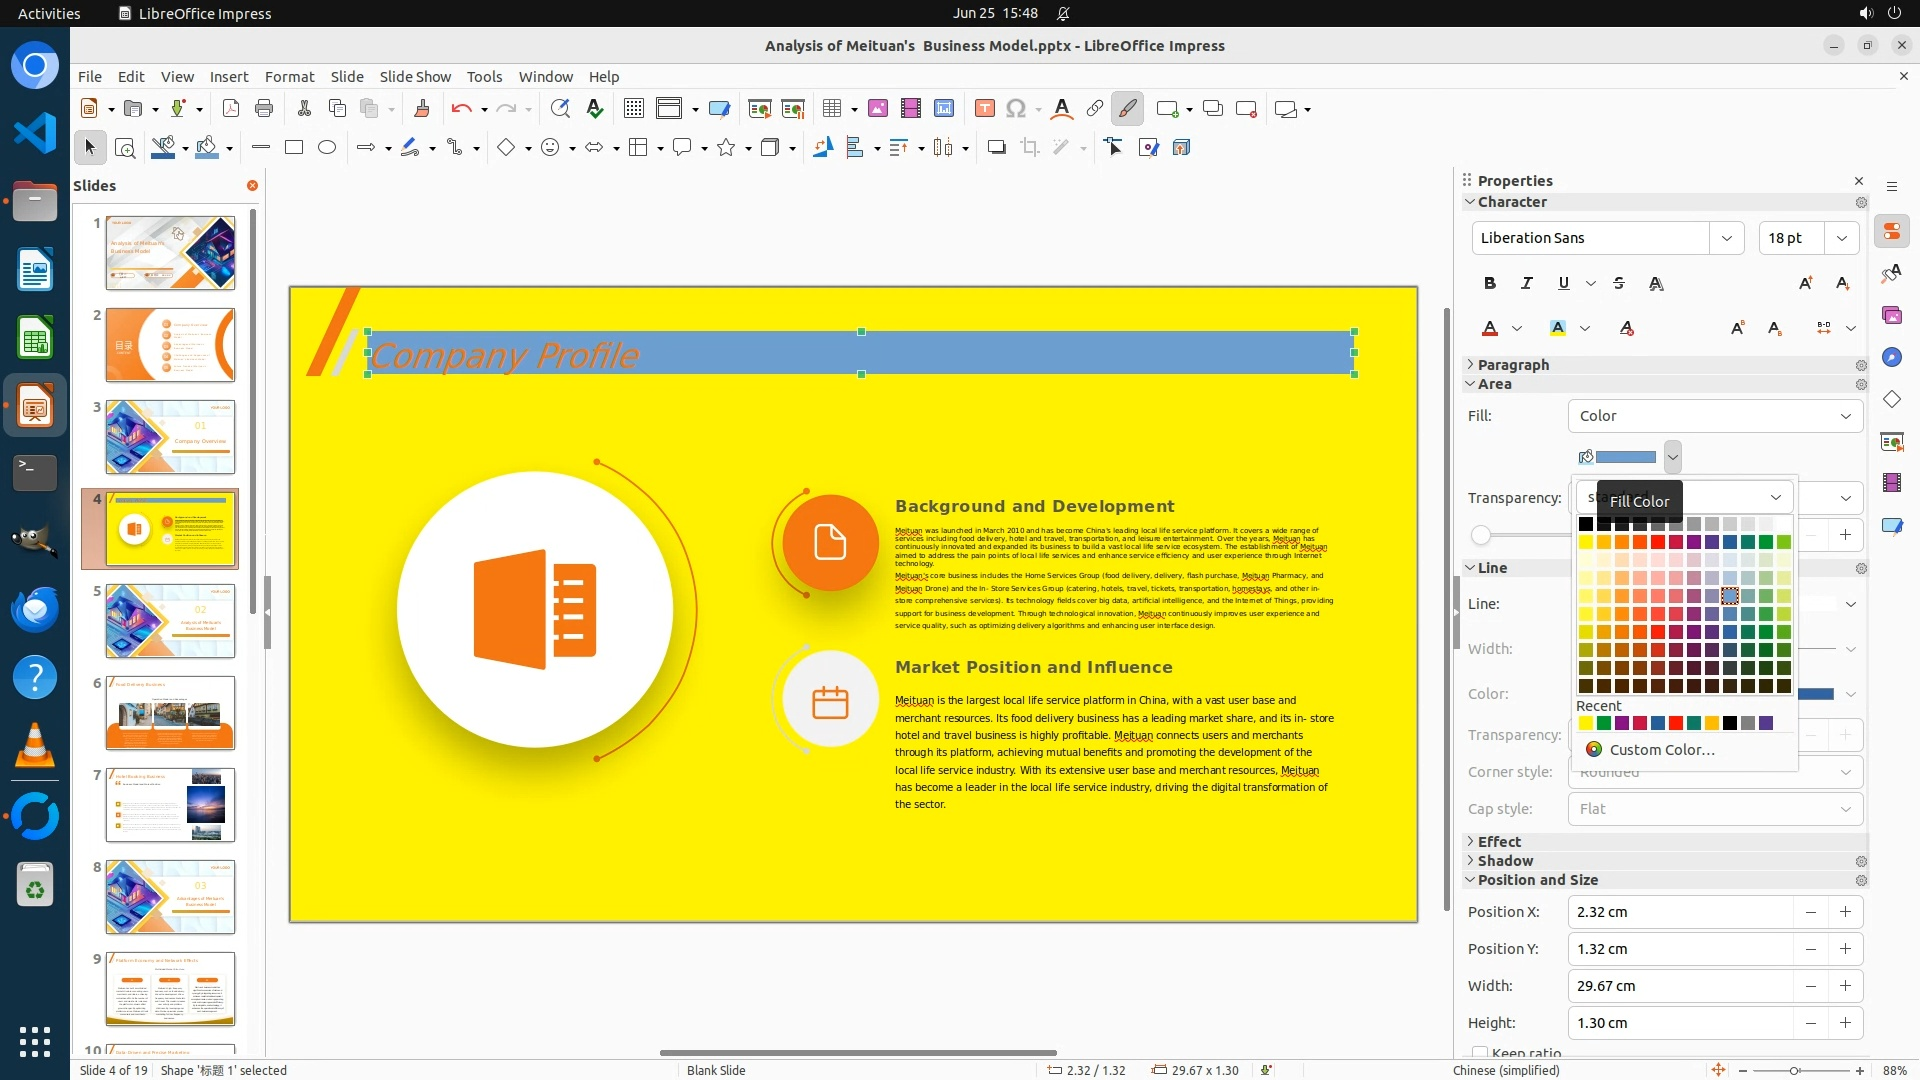Viewport: 1920px width, 1080px height.
Task: Open the font size 18 pt dropdown
Action: pyautogui.click(x=1842, y=238)
